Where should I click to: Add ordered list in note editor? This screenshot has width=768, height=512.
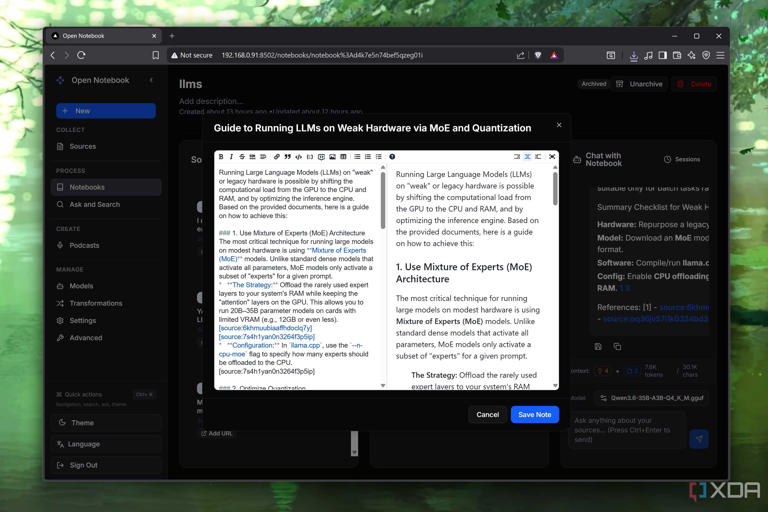point(368,157)
